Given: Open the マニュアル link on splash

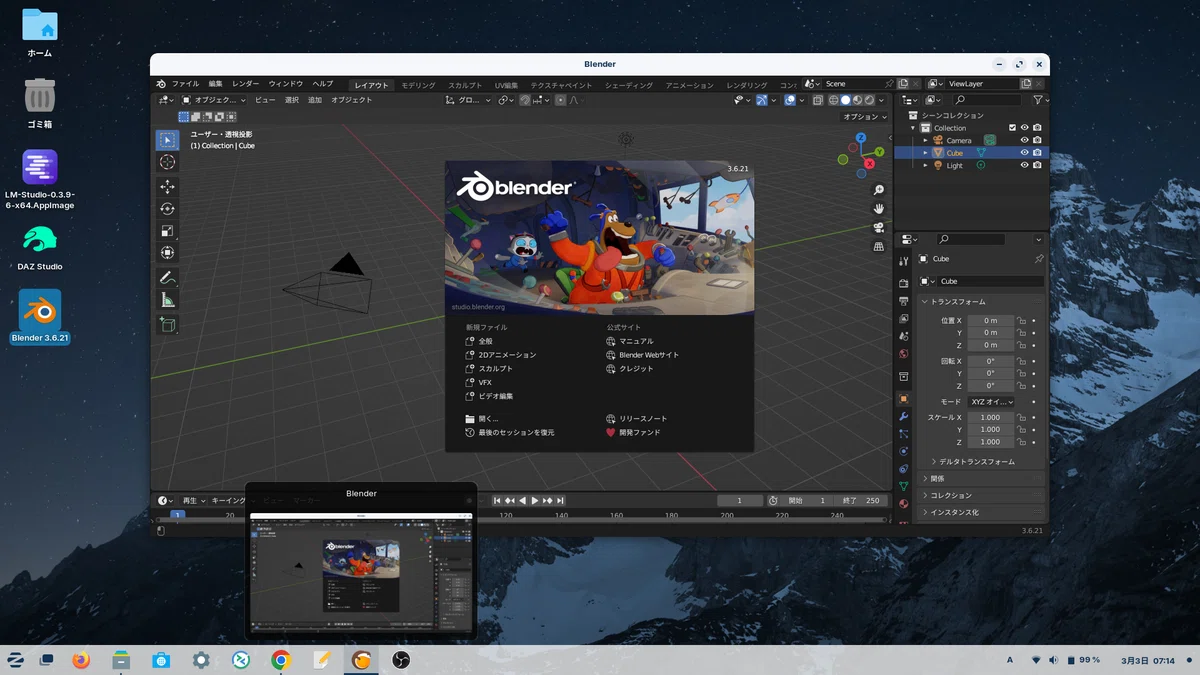Looking at the screenshot, I should [630, 341].
